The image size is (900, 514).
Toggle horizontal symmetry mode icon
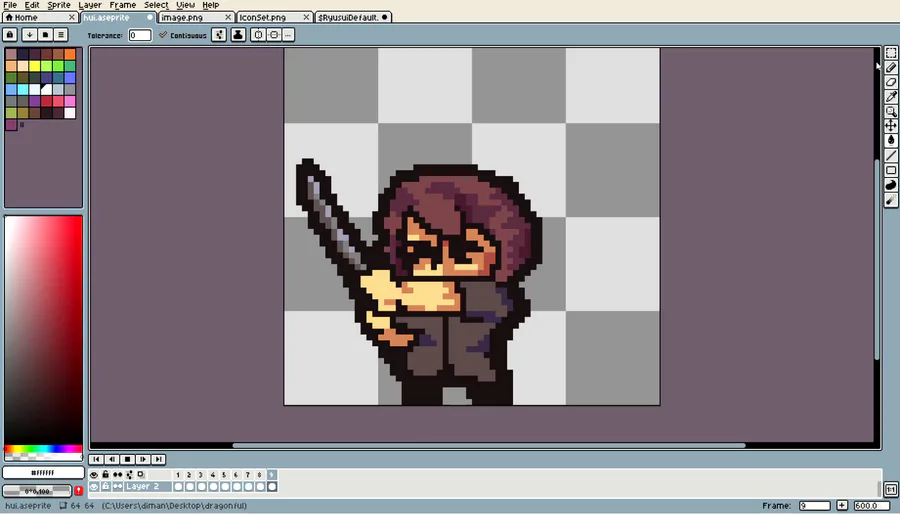(x=258, y=35)
